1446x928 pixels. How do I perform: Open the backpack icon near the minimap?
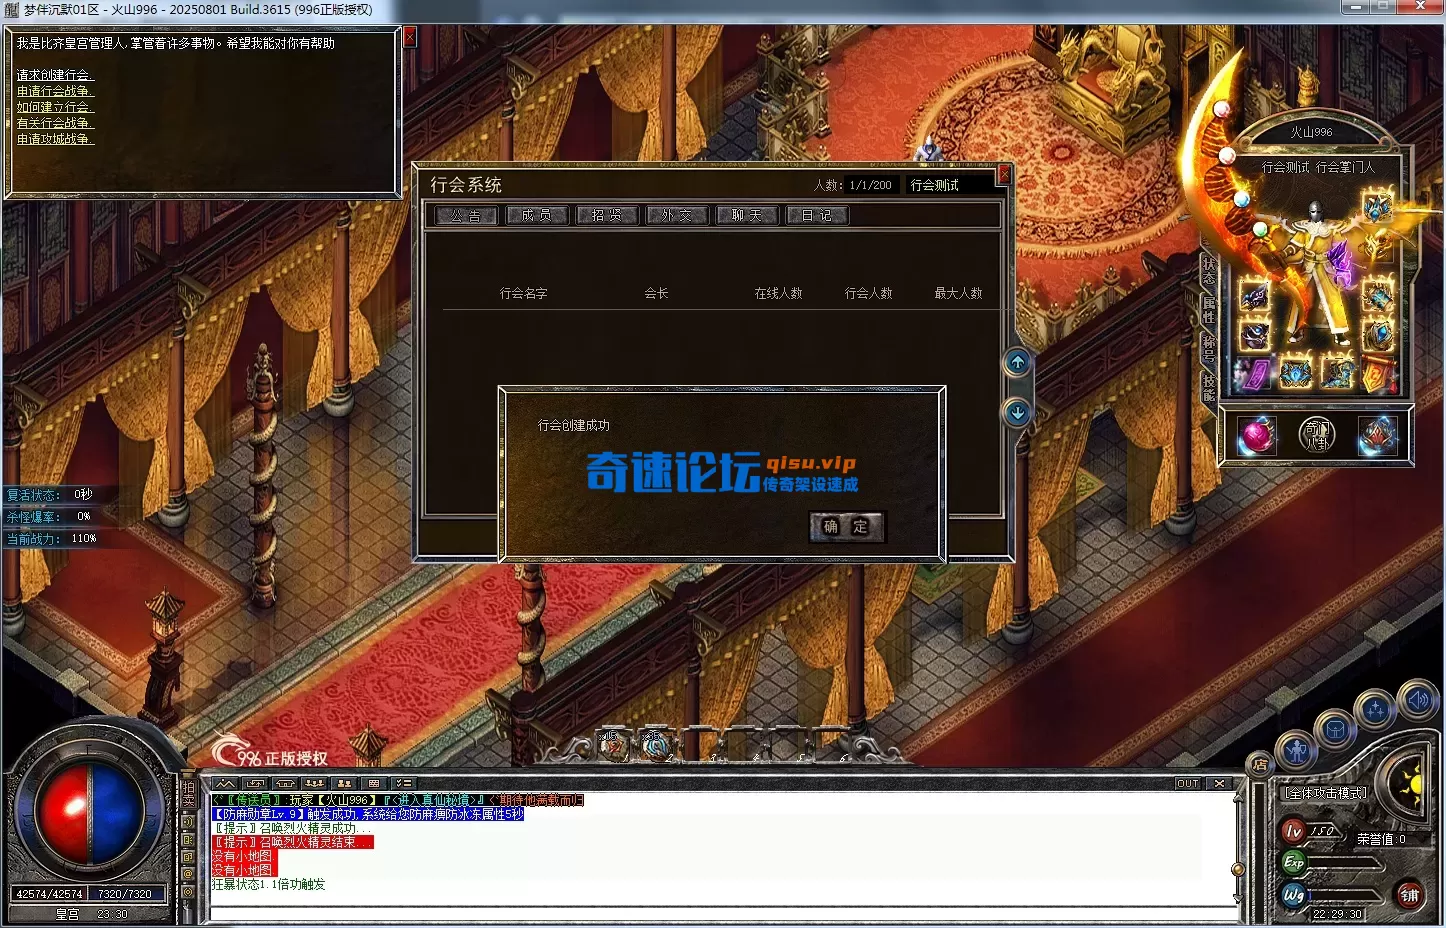[1336, 729]
